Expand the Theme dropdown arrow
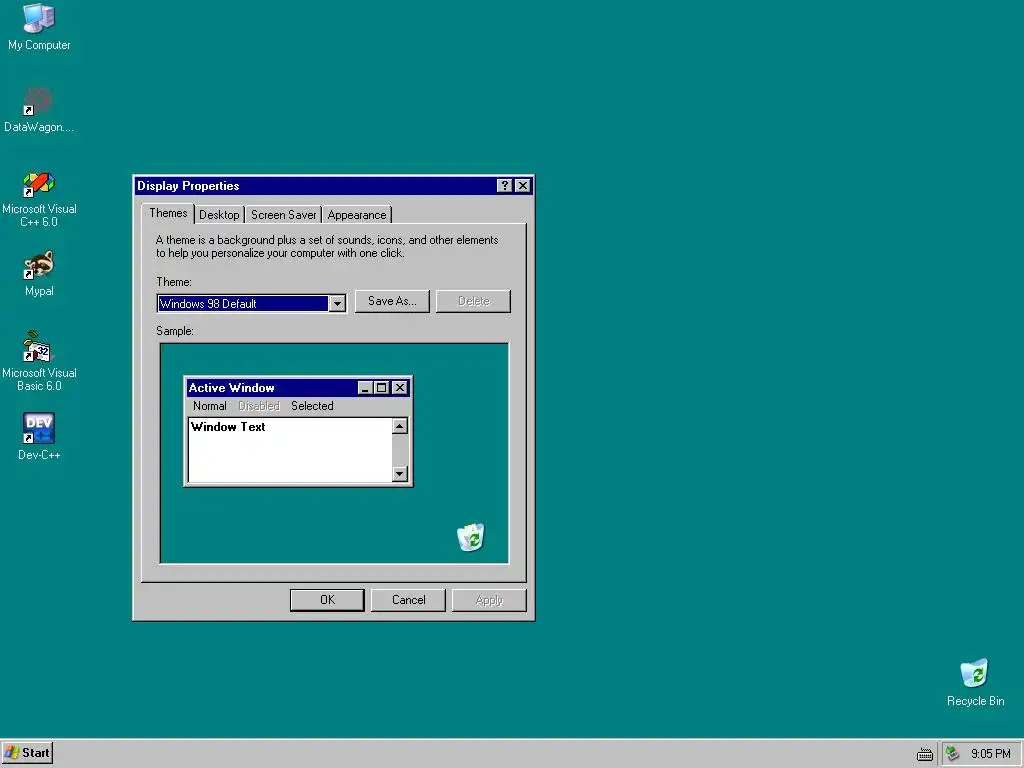The width and height of the screenshot is (1024, 768). tap(337, 304)
